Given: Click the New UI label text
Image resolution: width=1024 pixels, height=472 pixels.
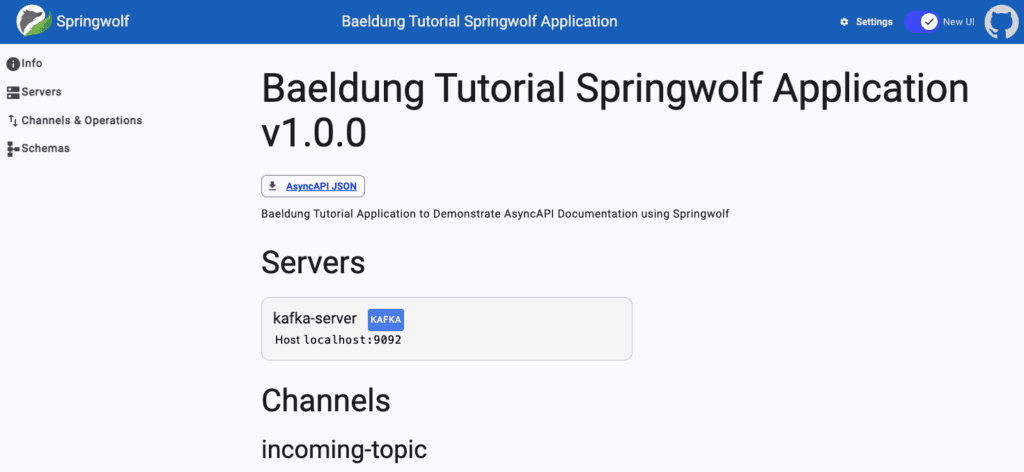Looking at the screenshot, I should [x=959, y=22].
